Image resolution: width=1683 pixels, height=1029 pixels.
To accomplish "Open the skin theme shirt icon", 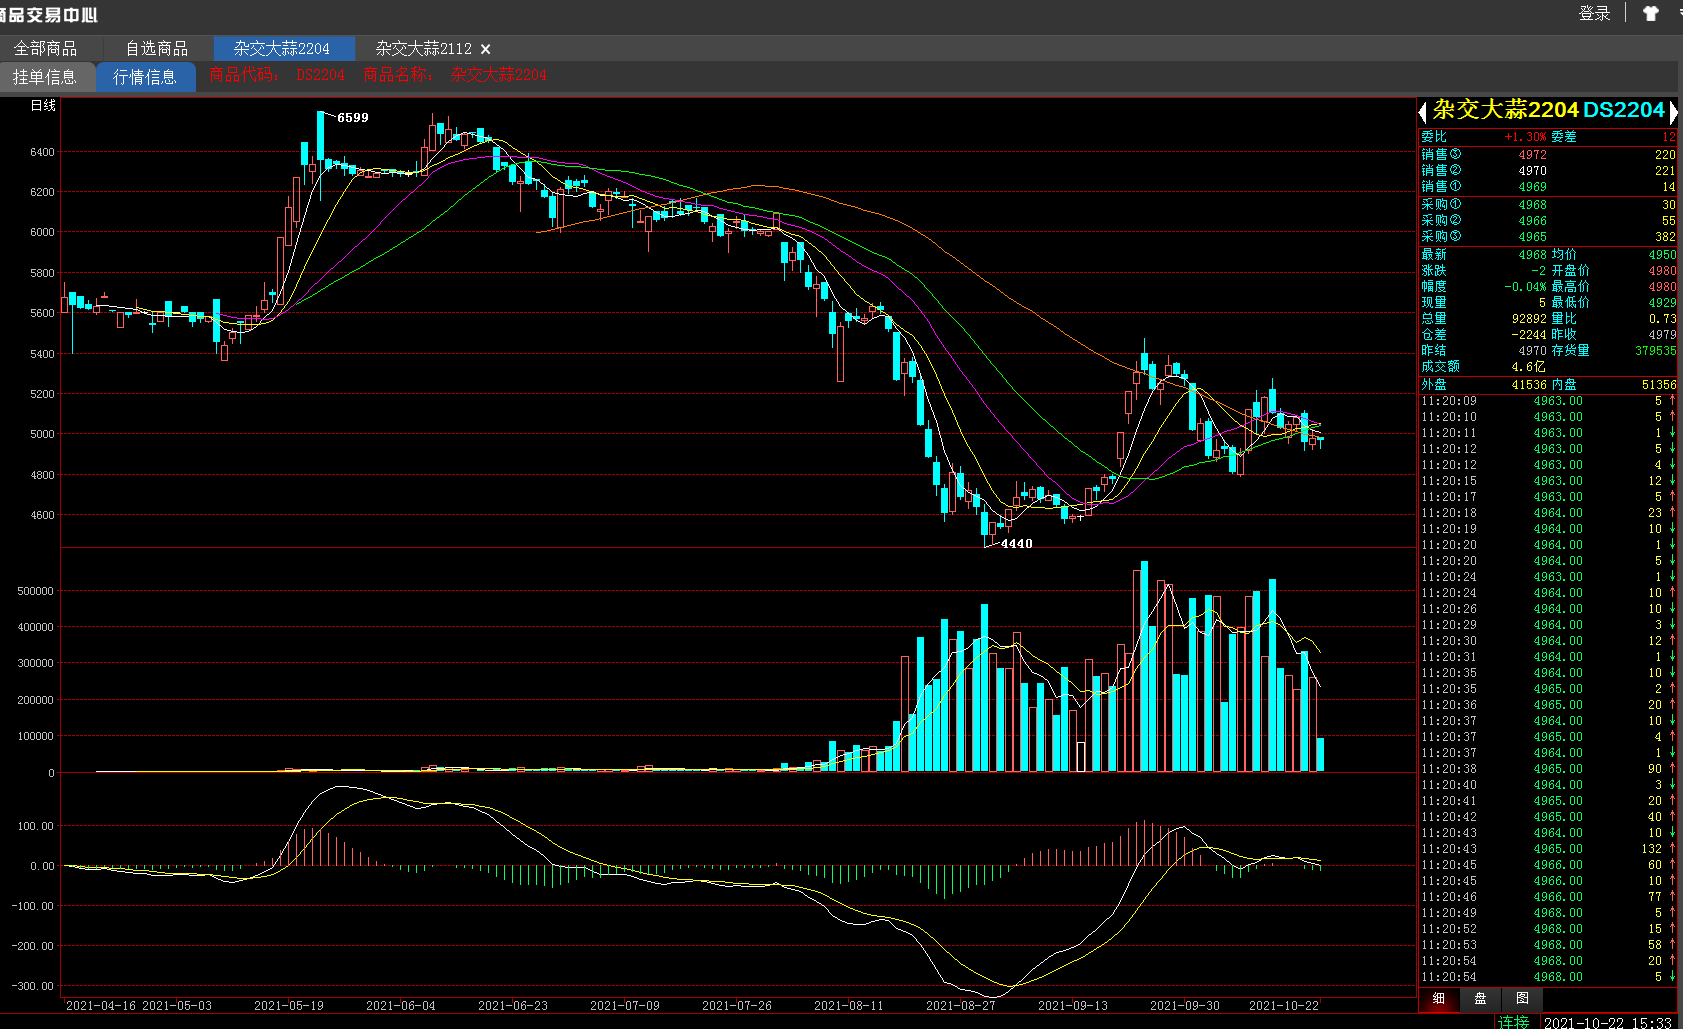I will 1651,13.
